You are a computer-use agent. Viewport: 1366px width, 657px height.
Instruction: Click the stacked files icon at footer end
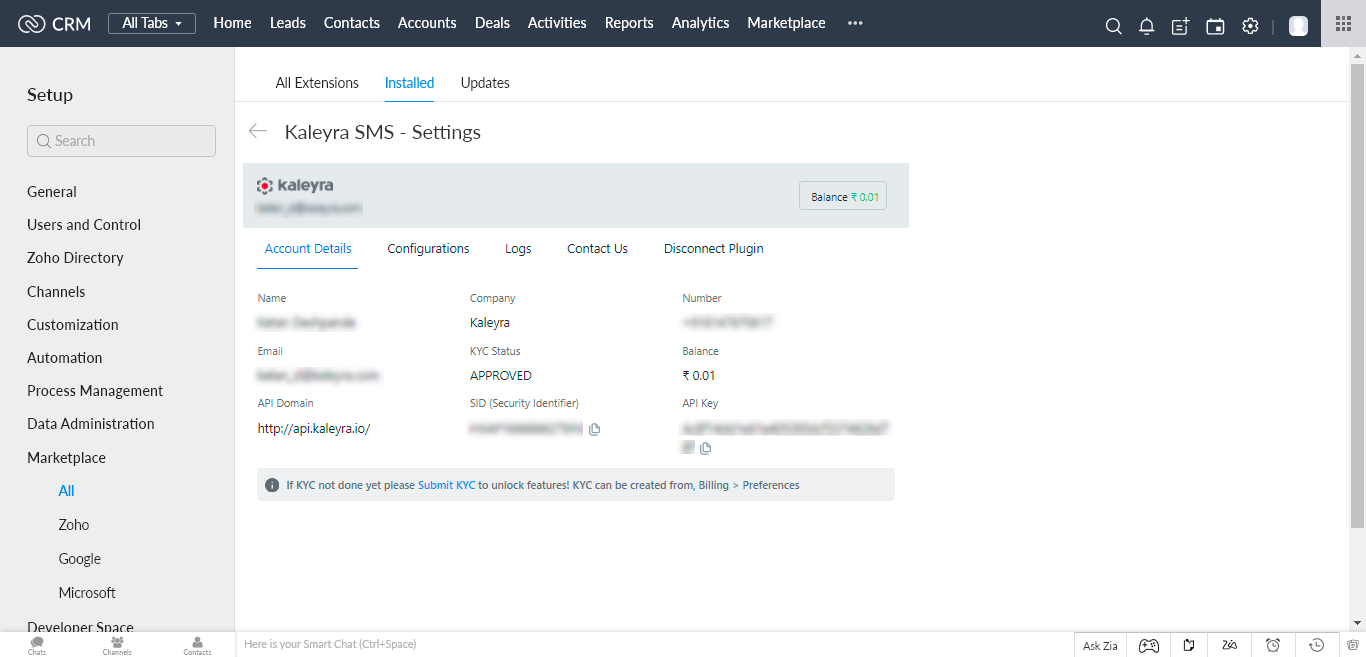pos(1352,645)
